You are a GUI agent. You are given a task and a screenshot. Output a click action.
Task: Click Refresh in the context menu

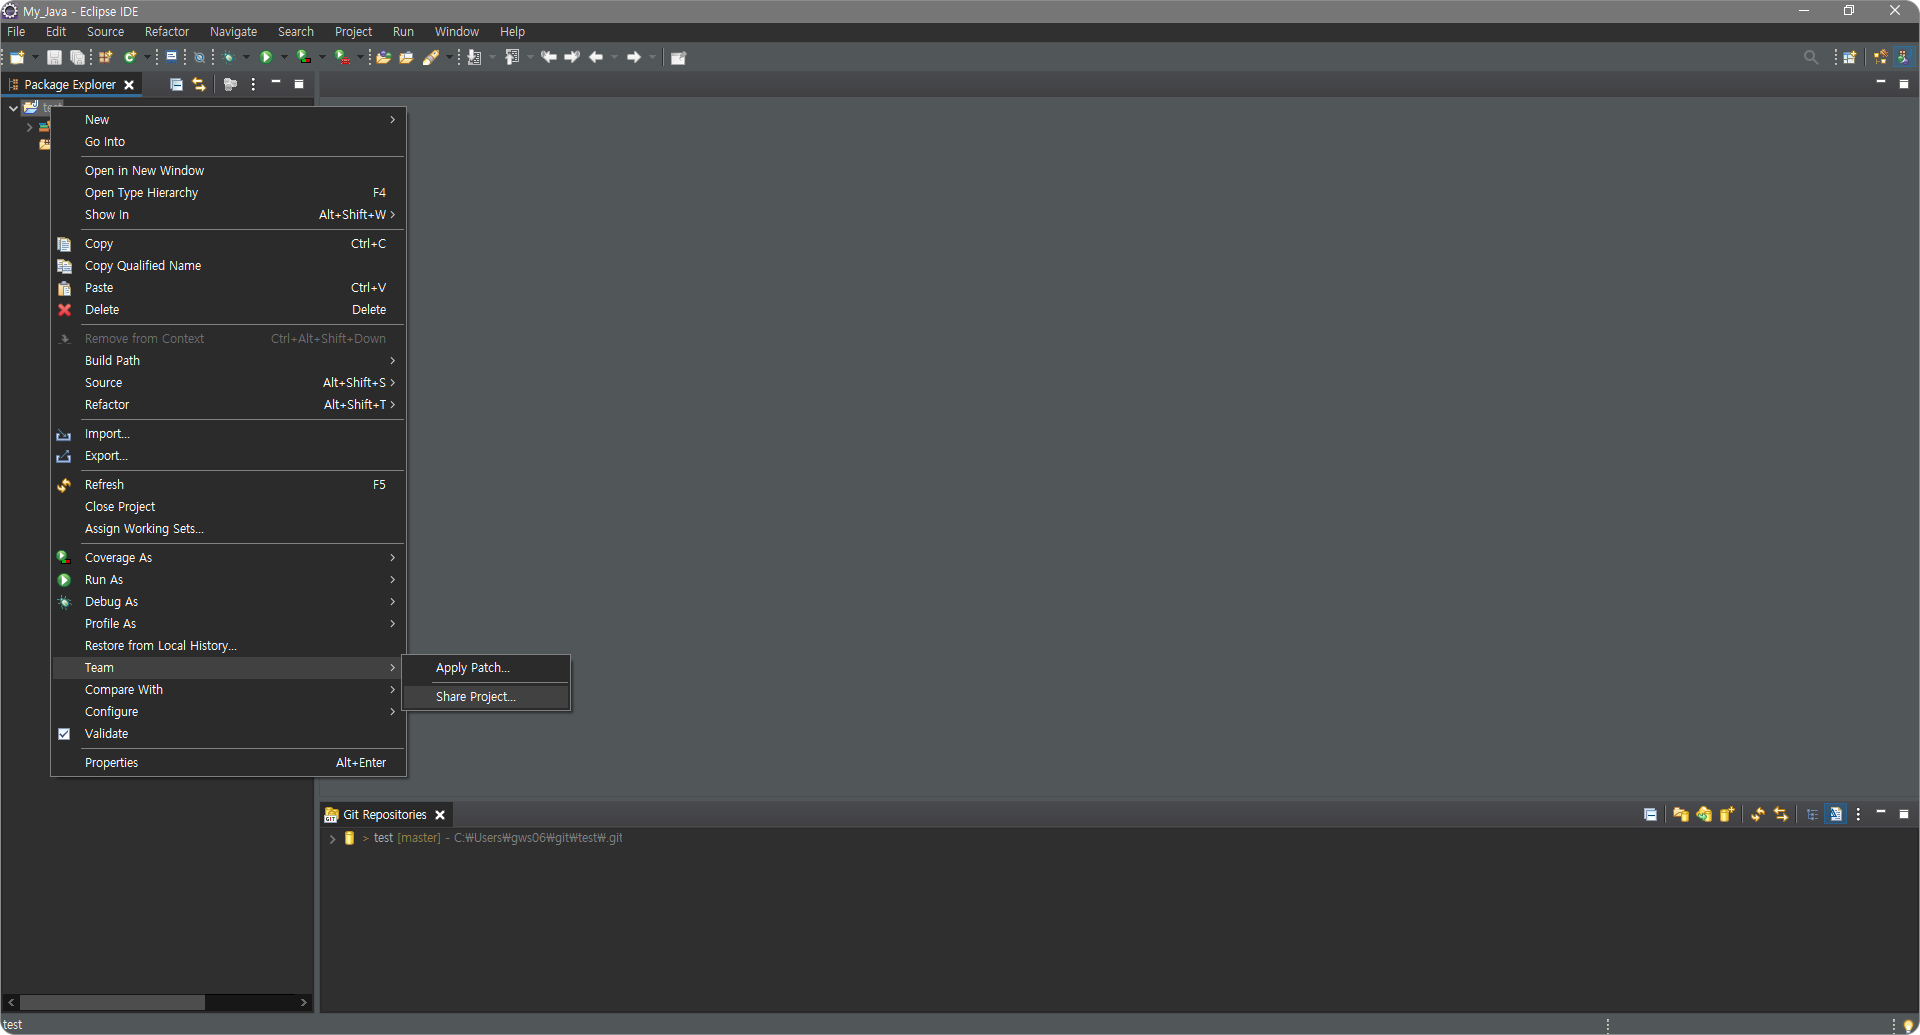(x=229, y=485)
